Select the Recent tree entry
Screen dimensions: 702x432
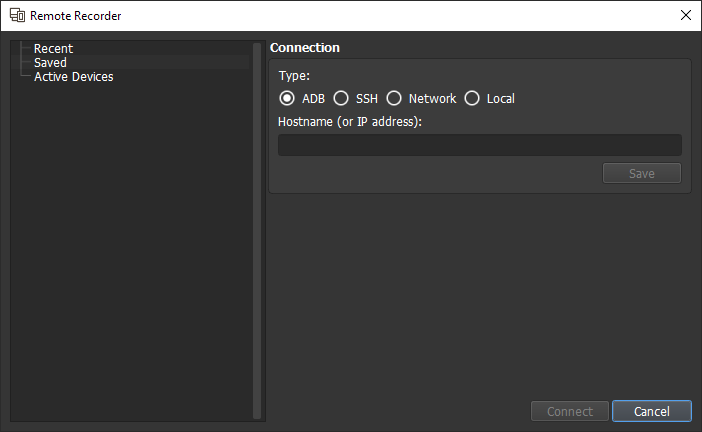point(53,48)
